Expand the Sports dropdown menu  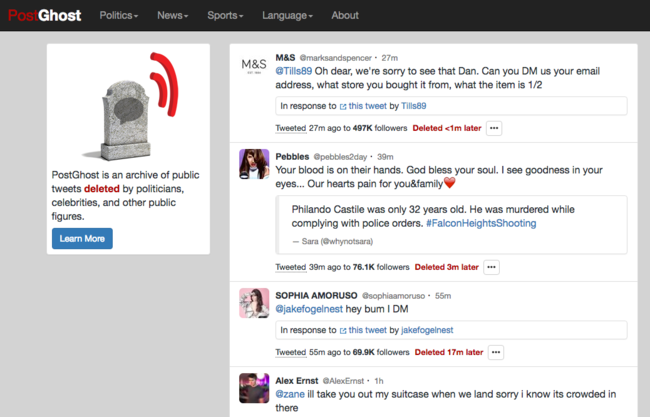[x=225, y=15]
